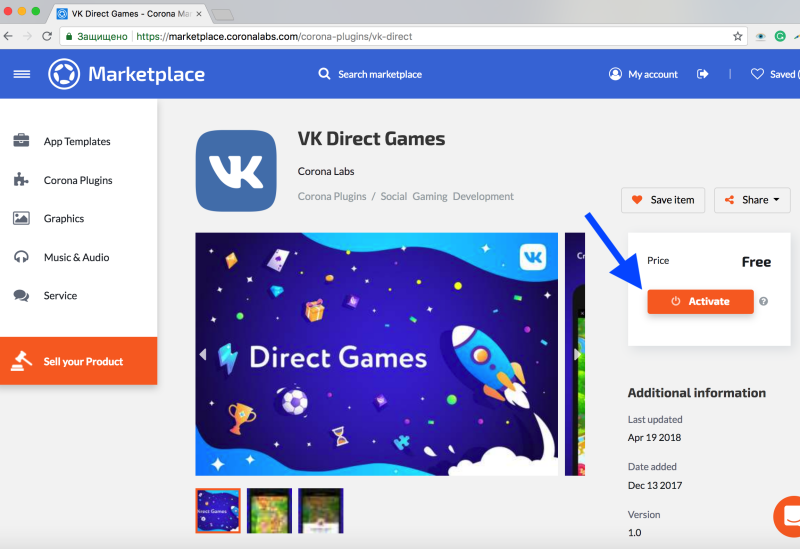The width and height of the screenshot is (800, 549).
Task: Open the Corona Labs publisher link
Action: point(326,171)
